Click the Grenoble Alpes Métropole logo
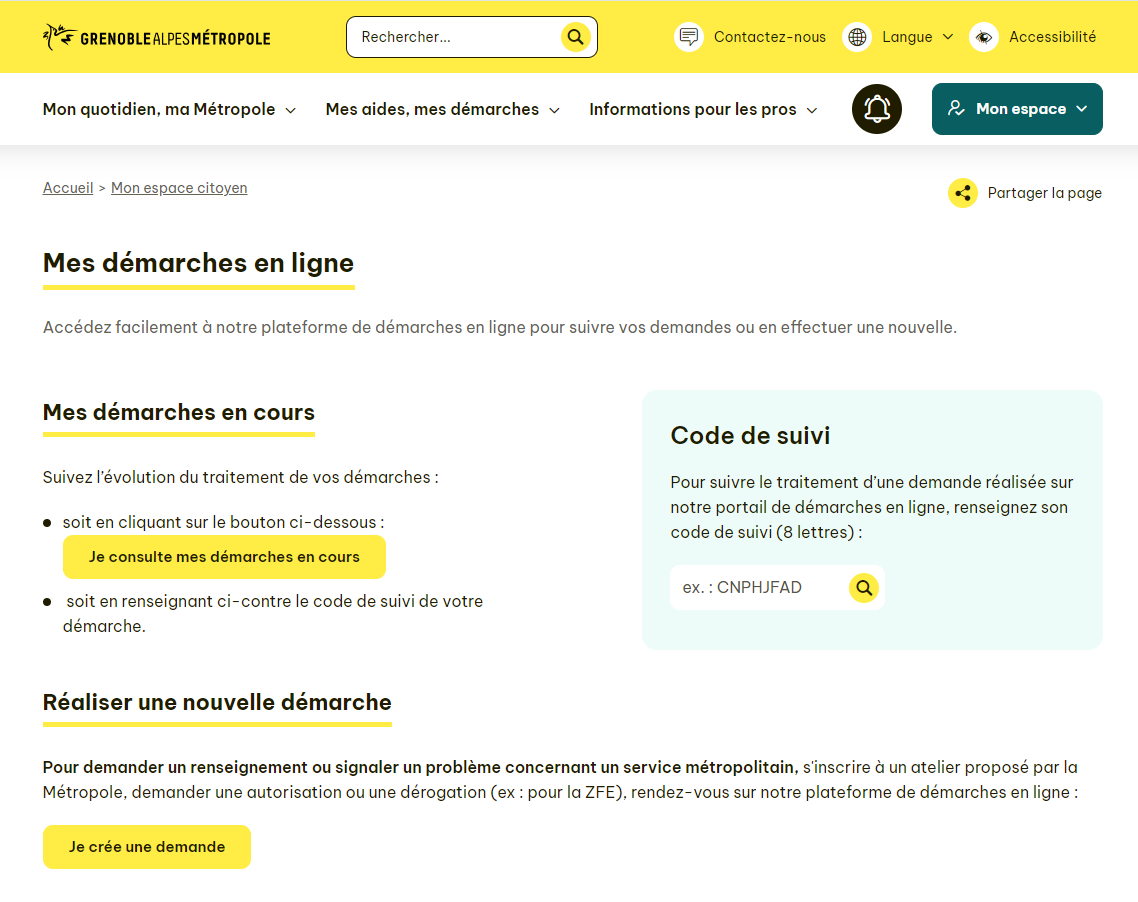 [x=157, y=37]
